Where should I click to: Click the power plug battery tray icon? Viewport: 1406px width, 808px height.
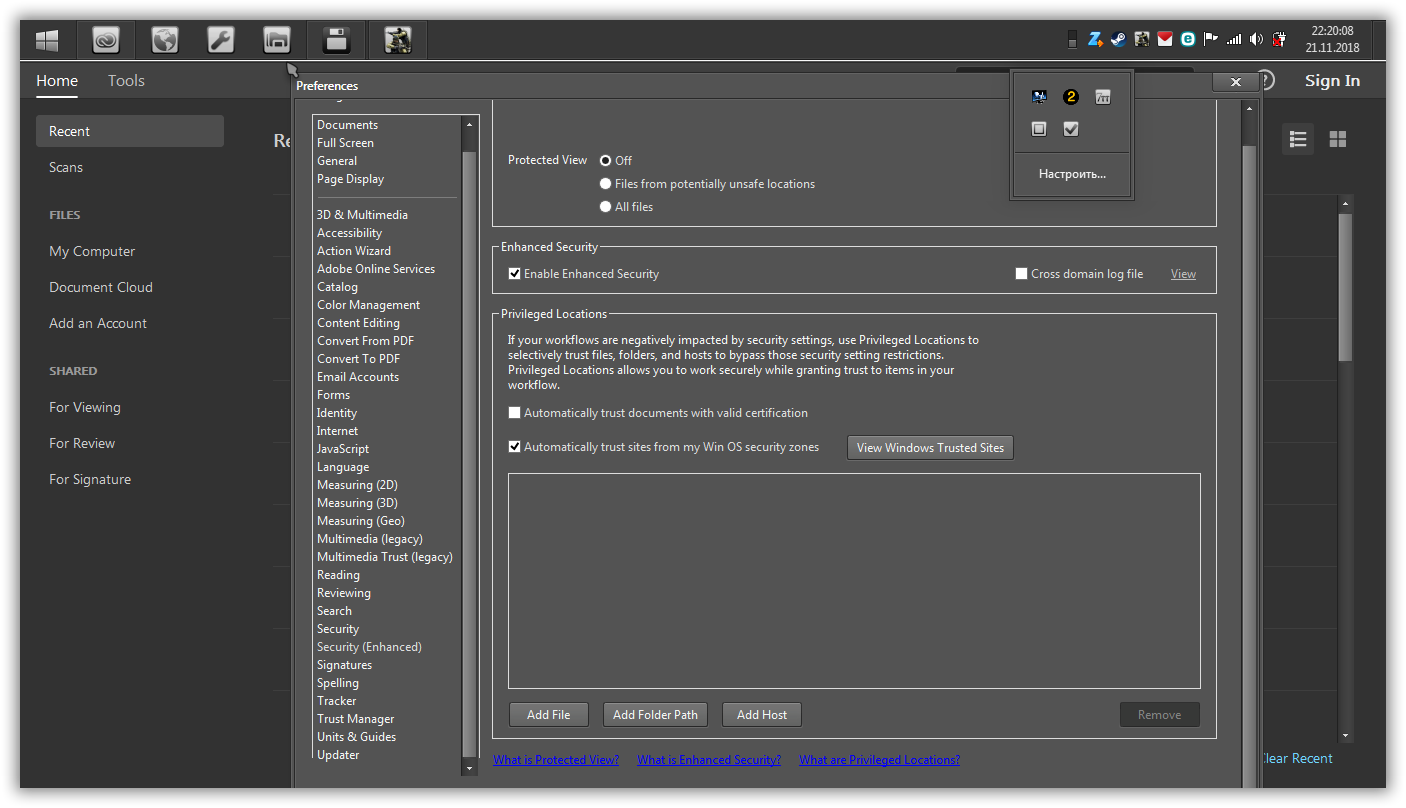[1280, 40]
